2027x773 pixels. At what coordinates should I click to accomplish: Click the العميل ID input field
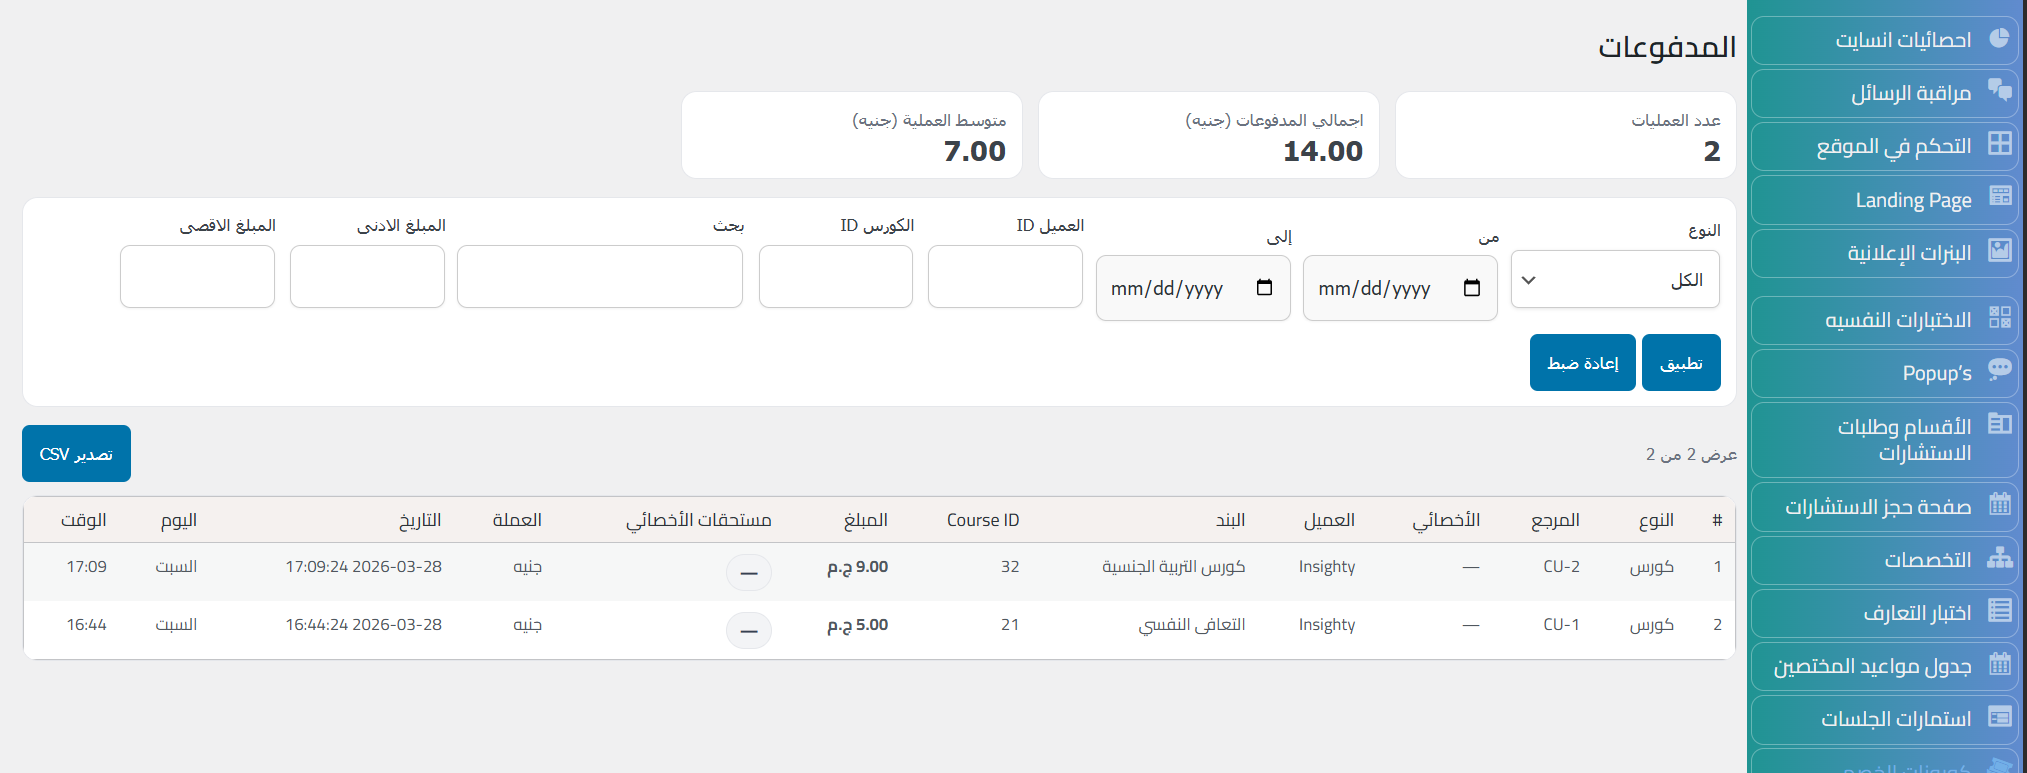click(x=1004, y=277)
